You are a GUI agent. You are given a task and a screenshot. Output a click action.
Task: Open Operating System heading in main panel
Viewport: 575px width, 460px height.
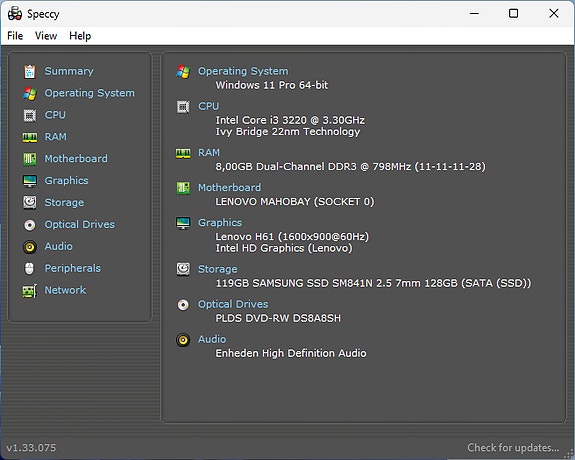pos(243,71)
